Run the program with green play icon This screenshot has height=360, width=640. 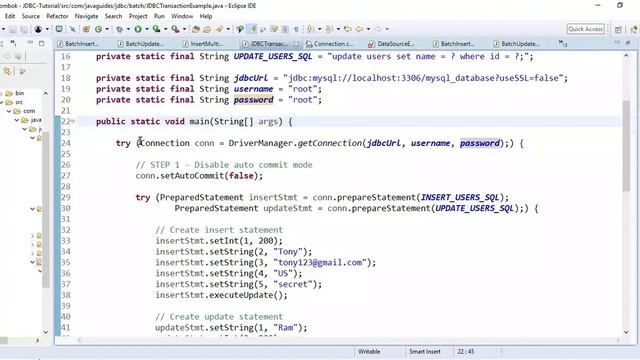(138, 29)
